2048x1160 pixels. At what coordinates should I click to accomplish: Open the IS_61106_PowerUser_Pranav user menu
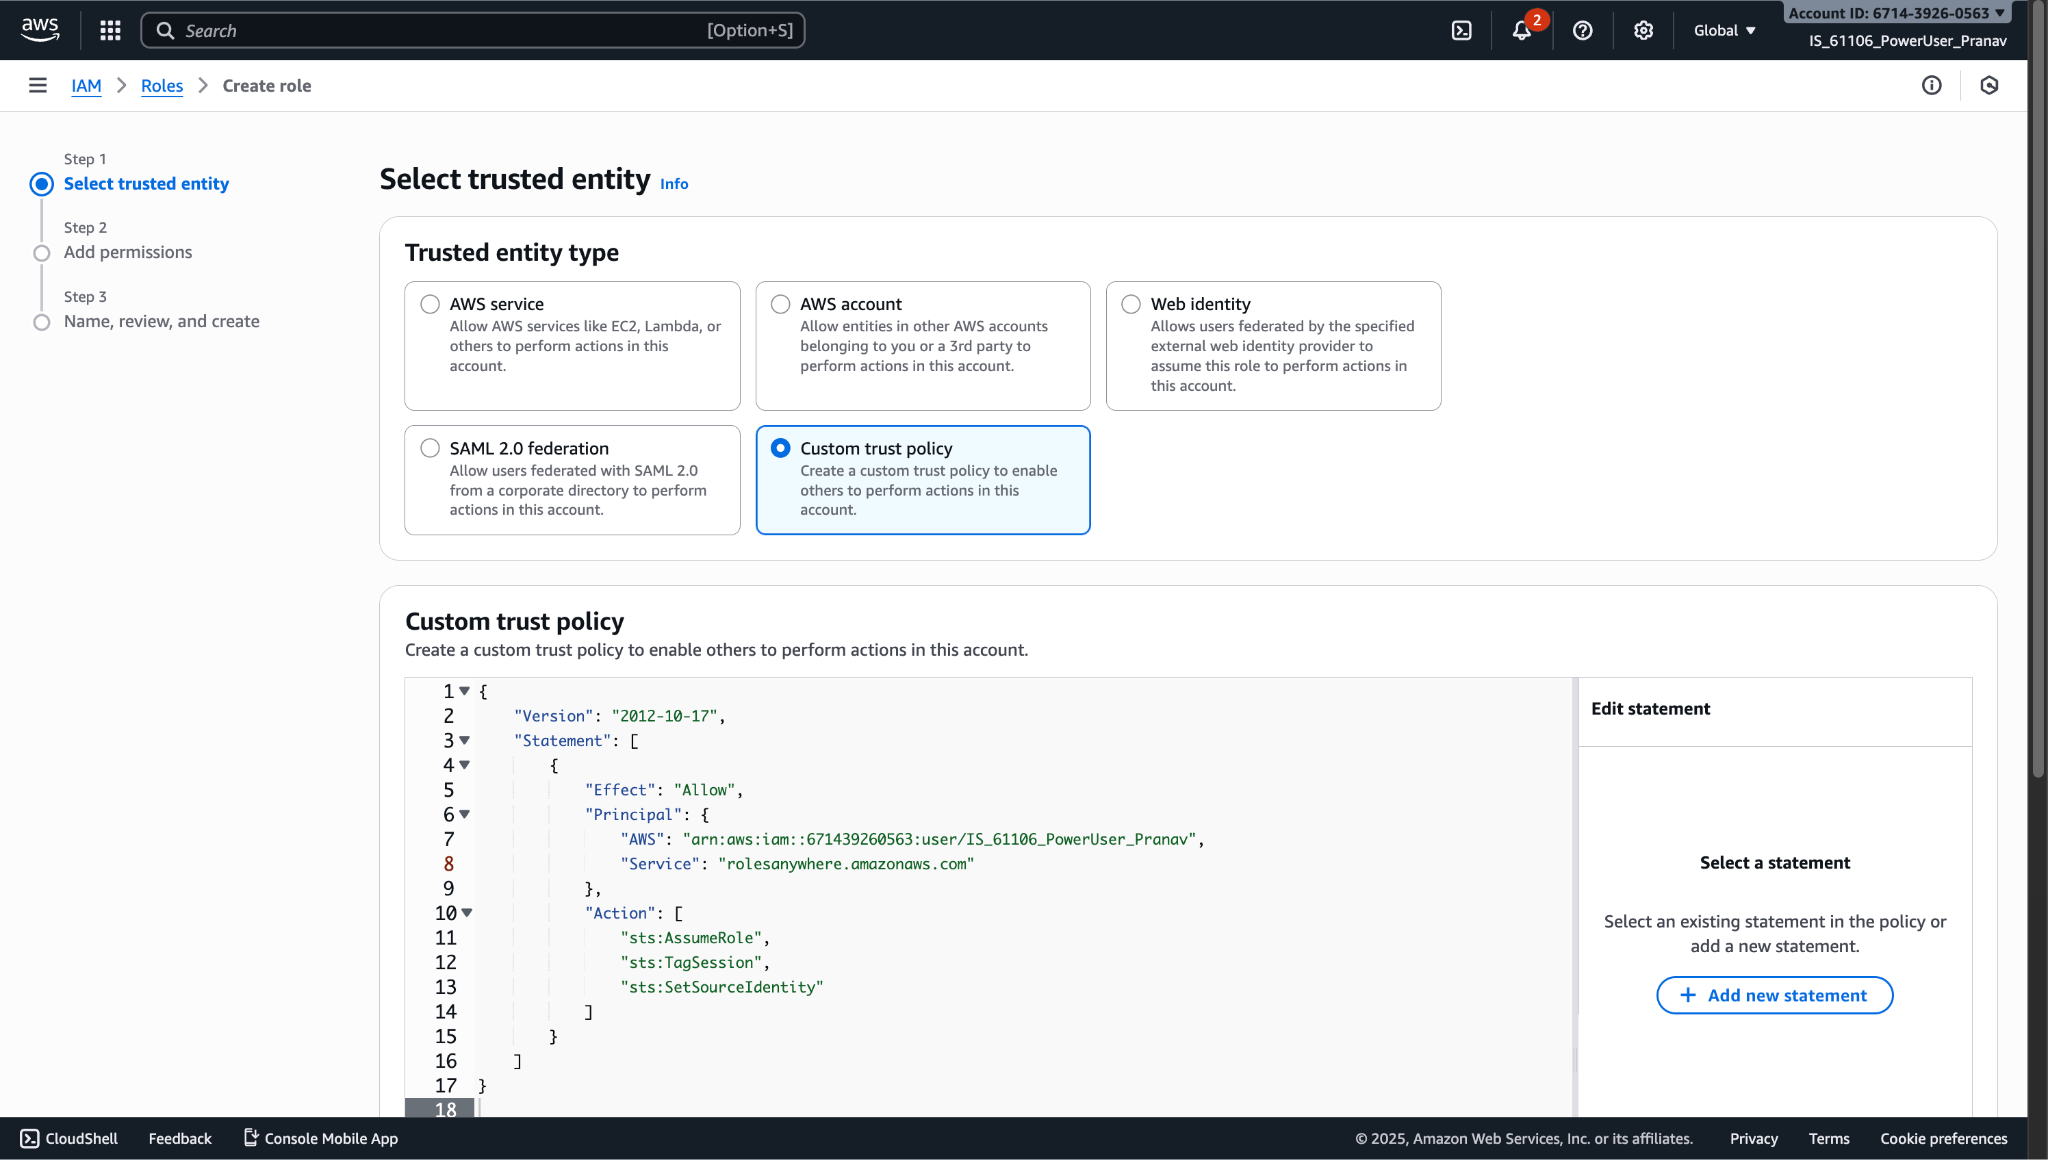pos(1907,41)
